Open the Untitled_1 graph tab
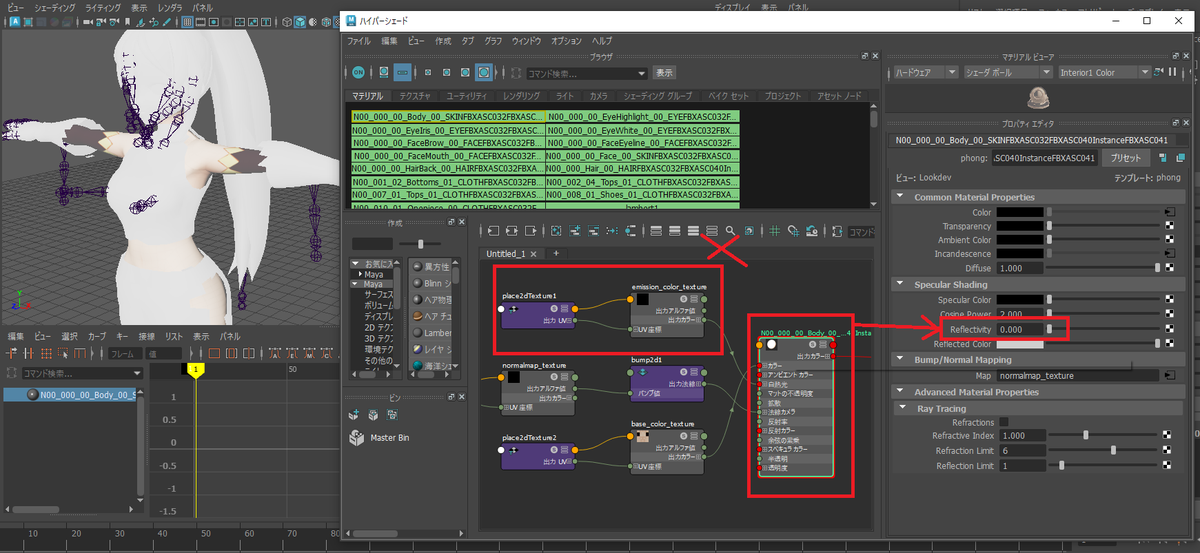This screenshot has width=1200, height=553. tap(512, 254)
